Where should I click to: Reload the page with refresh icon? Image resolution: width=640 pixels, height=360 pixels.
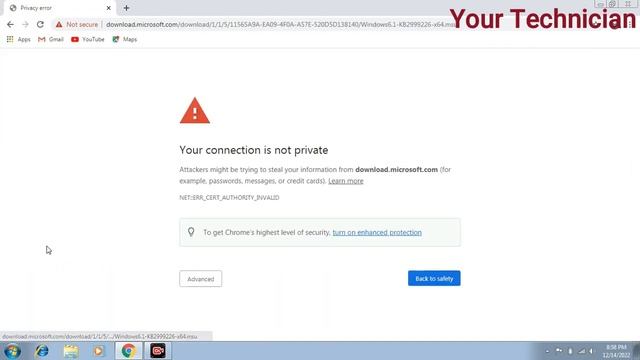click(x=40, y=24)
